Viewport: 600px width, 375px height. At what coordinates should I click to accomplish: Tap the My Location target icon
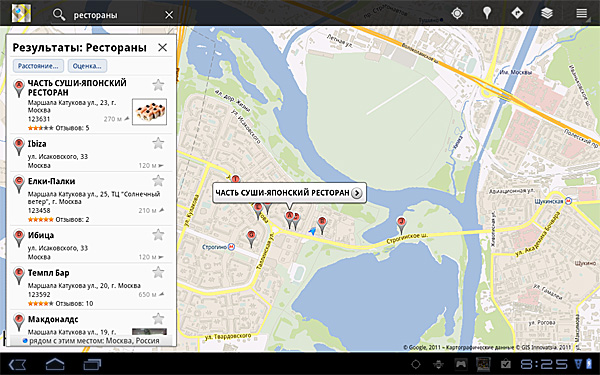(457, 13)
